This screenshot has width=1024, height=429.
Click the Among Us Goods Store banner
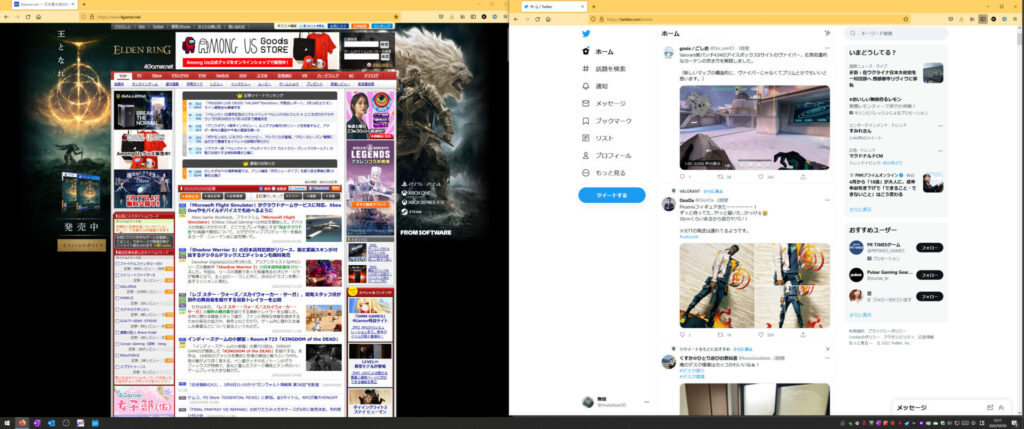pos(257,50)
